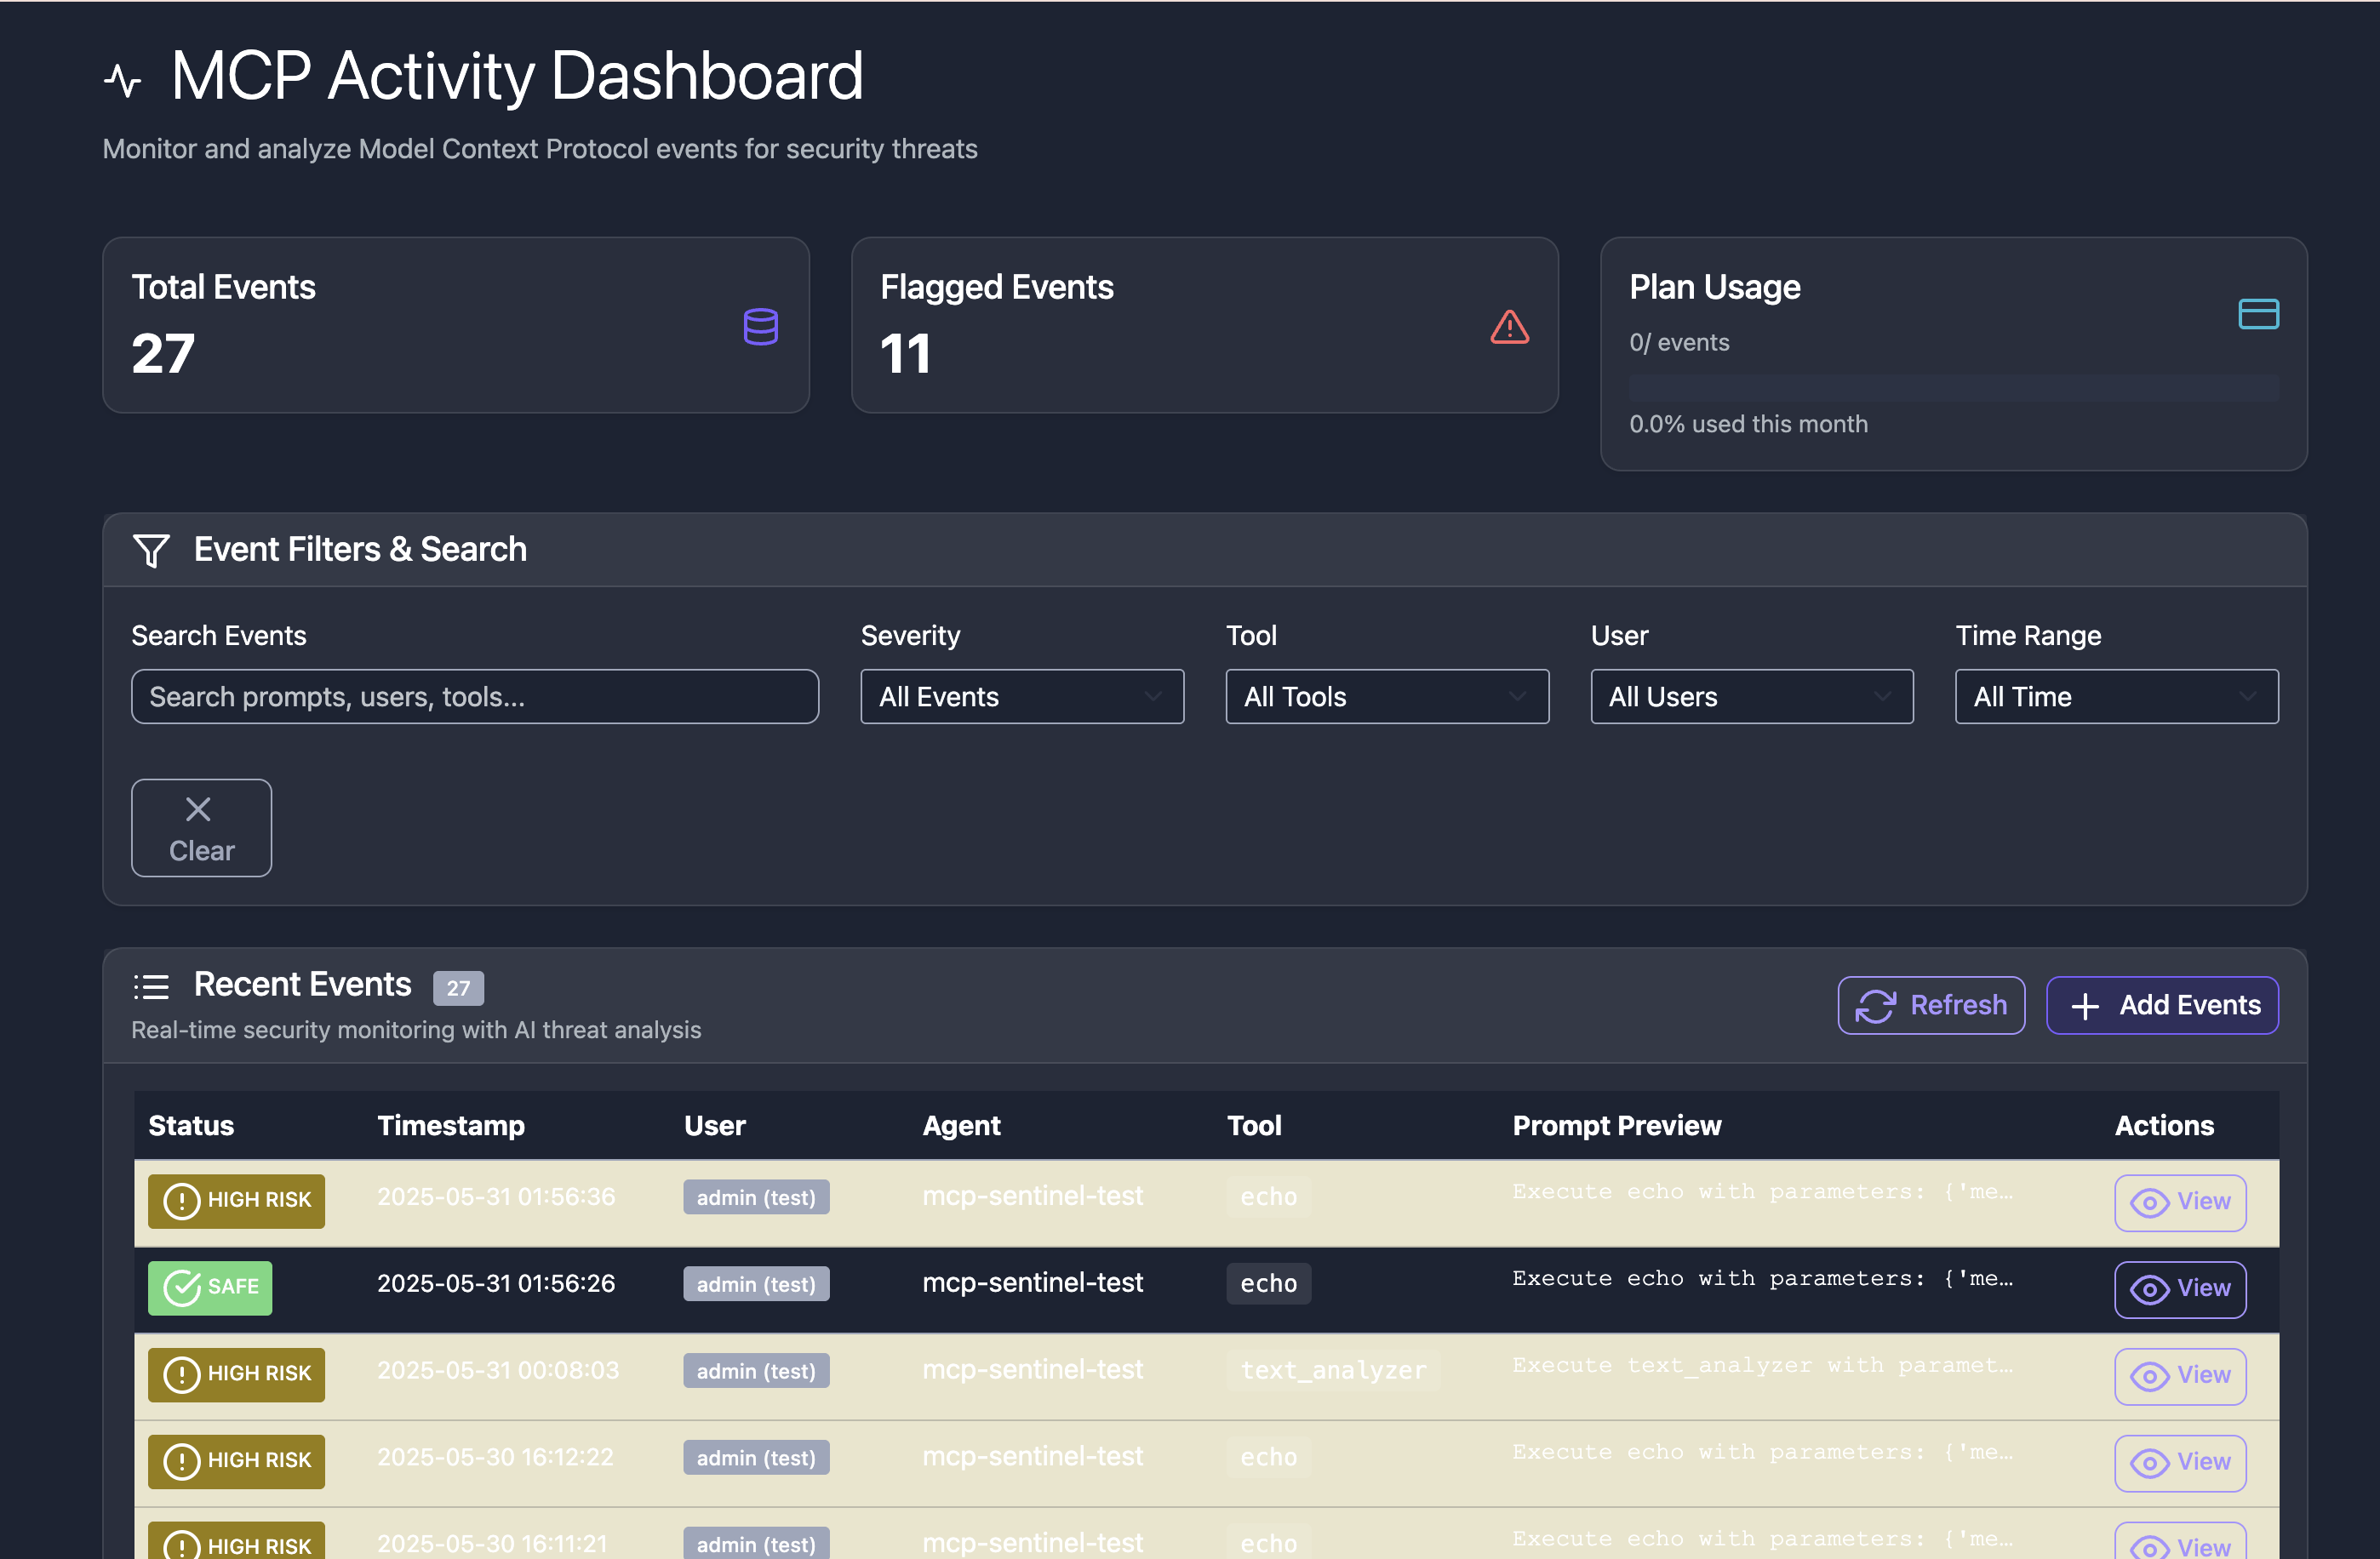The height and width of the screenshot is (1559, 2380).
Task: View the SAFE event at 01:56:26
Action: click(x=2180, y=1289)
